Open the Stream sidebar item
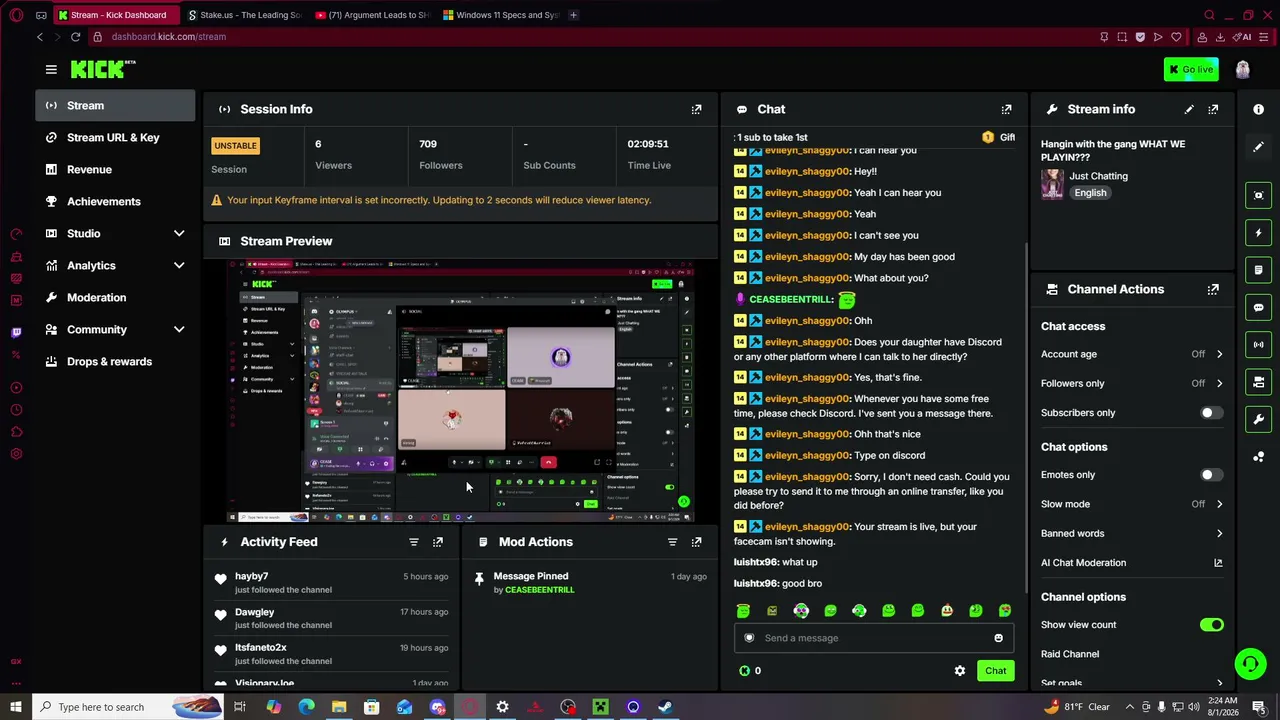 click(115, 105)
